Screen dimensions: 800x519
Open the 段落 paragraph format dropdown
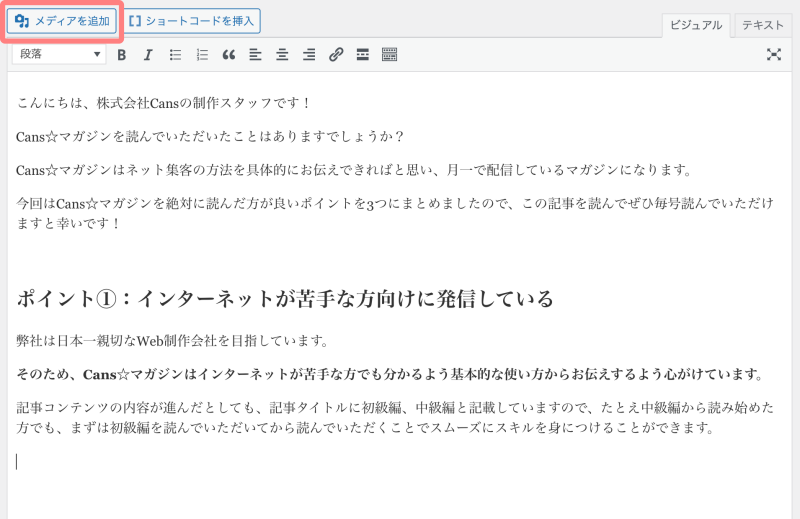coord(58,55)
